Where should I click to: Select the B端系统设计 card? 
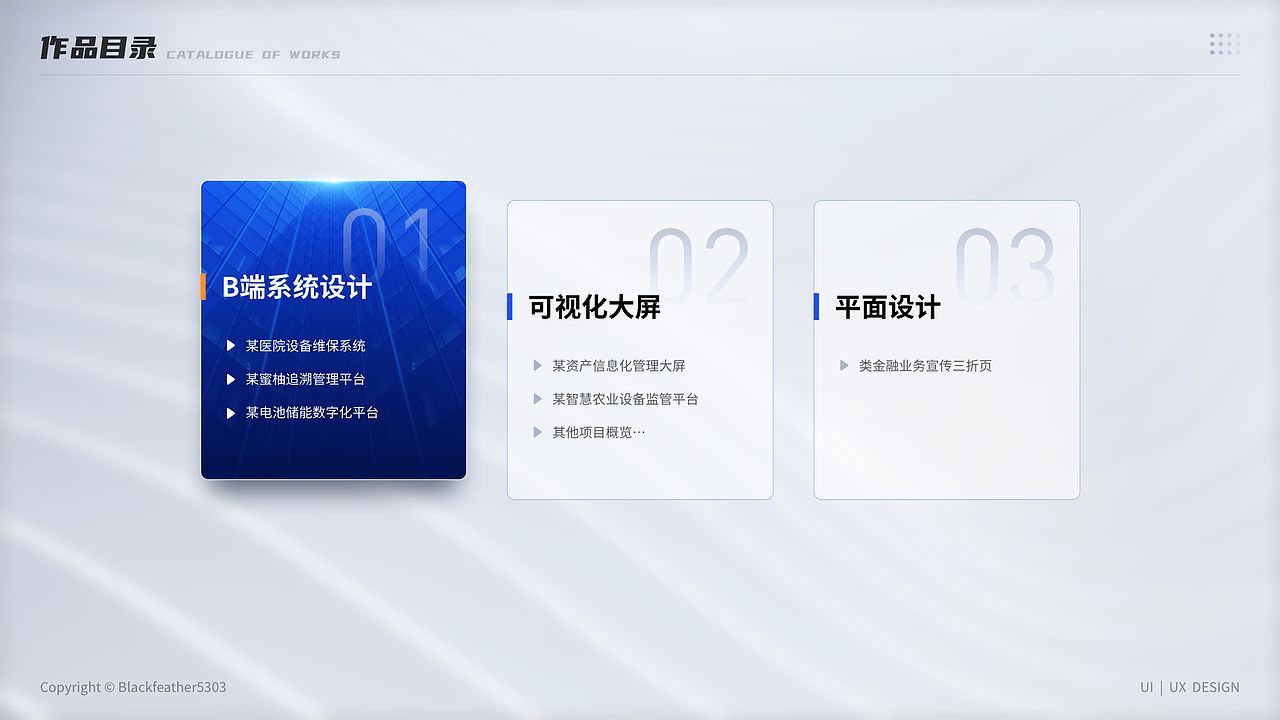coord(333,329)
